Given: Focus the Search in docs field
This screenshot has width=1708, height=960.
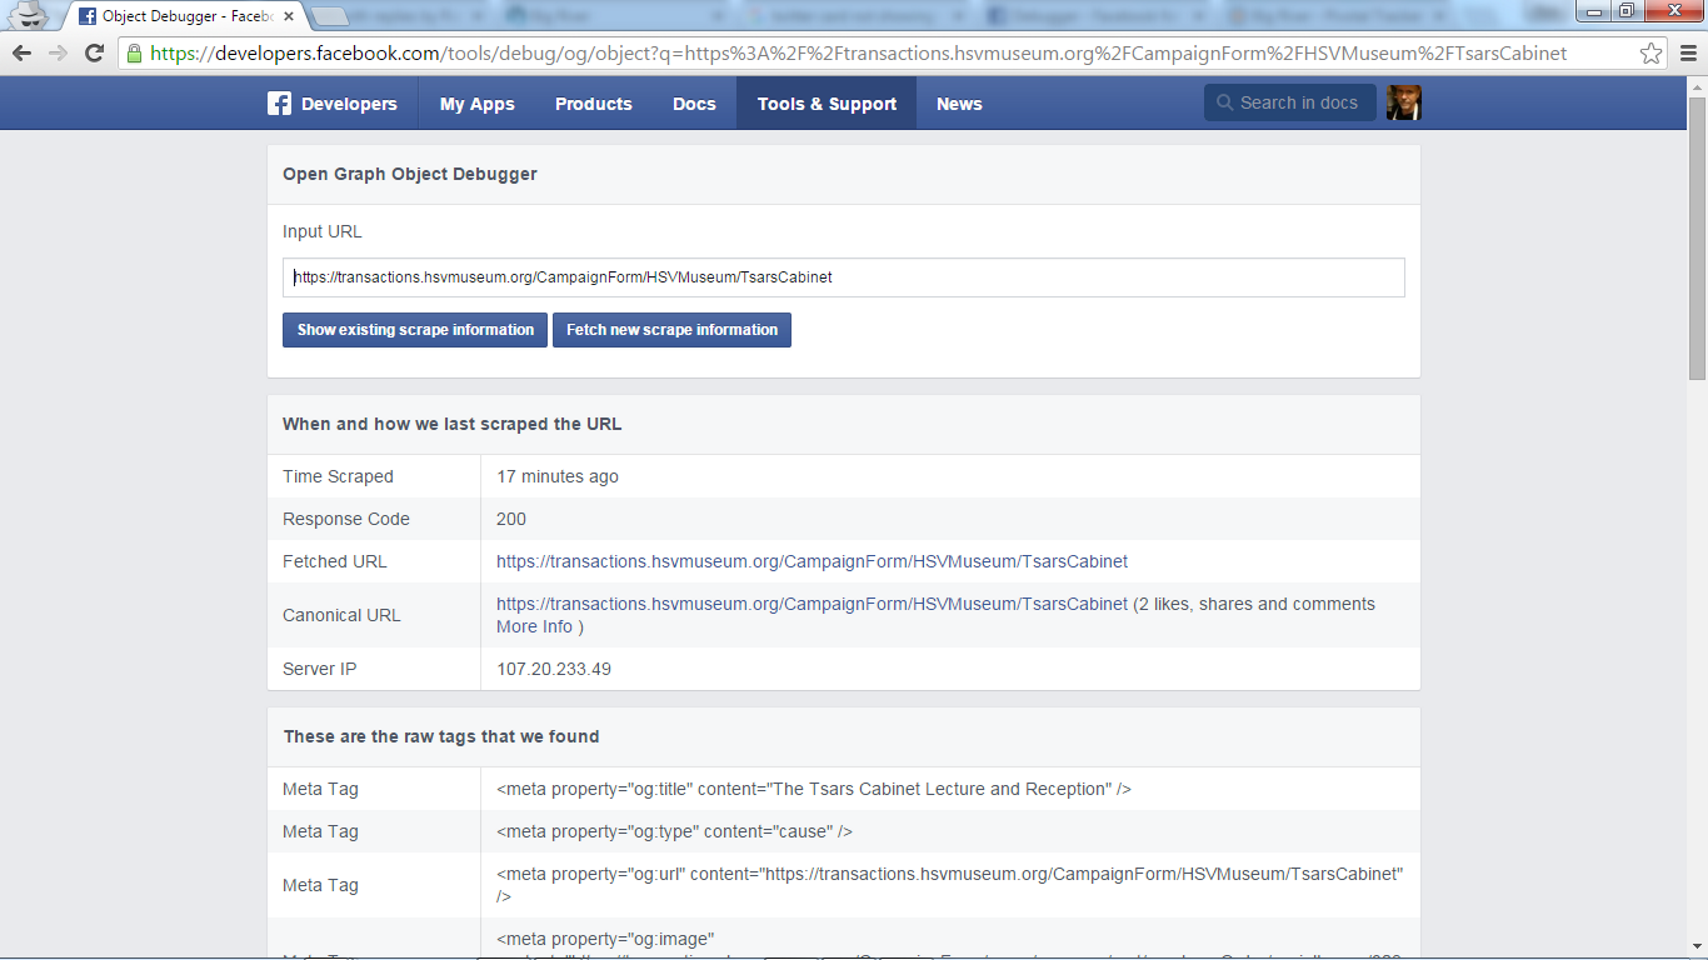Looking at the screenshot, I should click(1290, 103).
